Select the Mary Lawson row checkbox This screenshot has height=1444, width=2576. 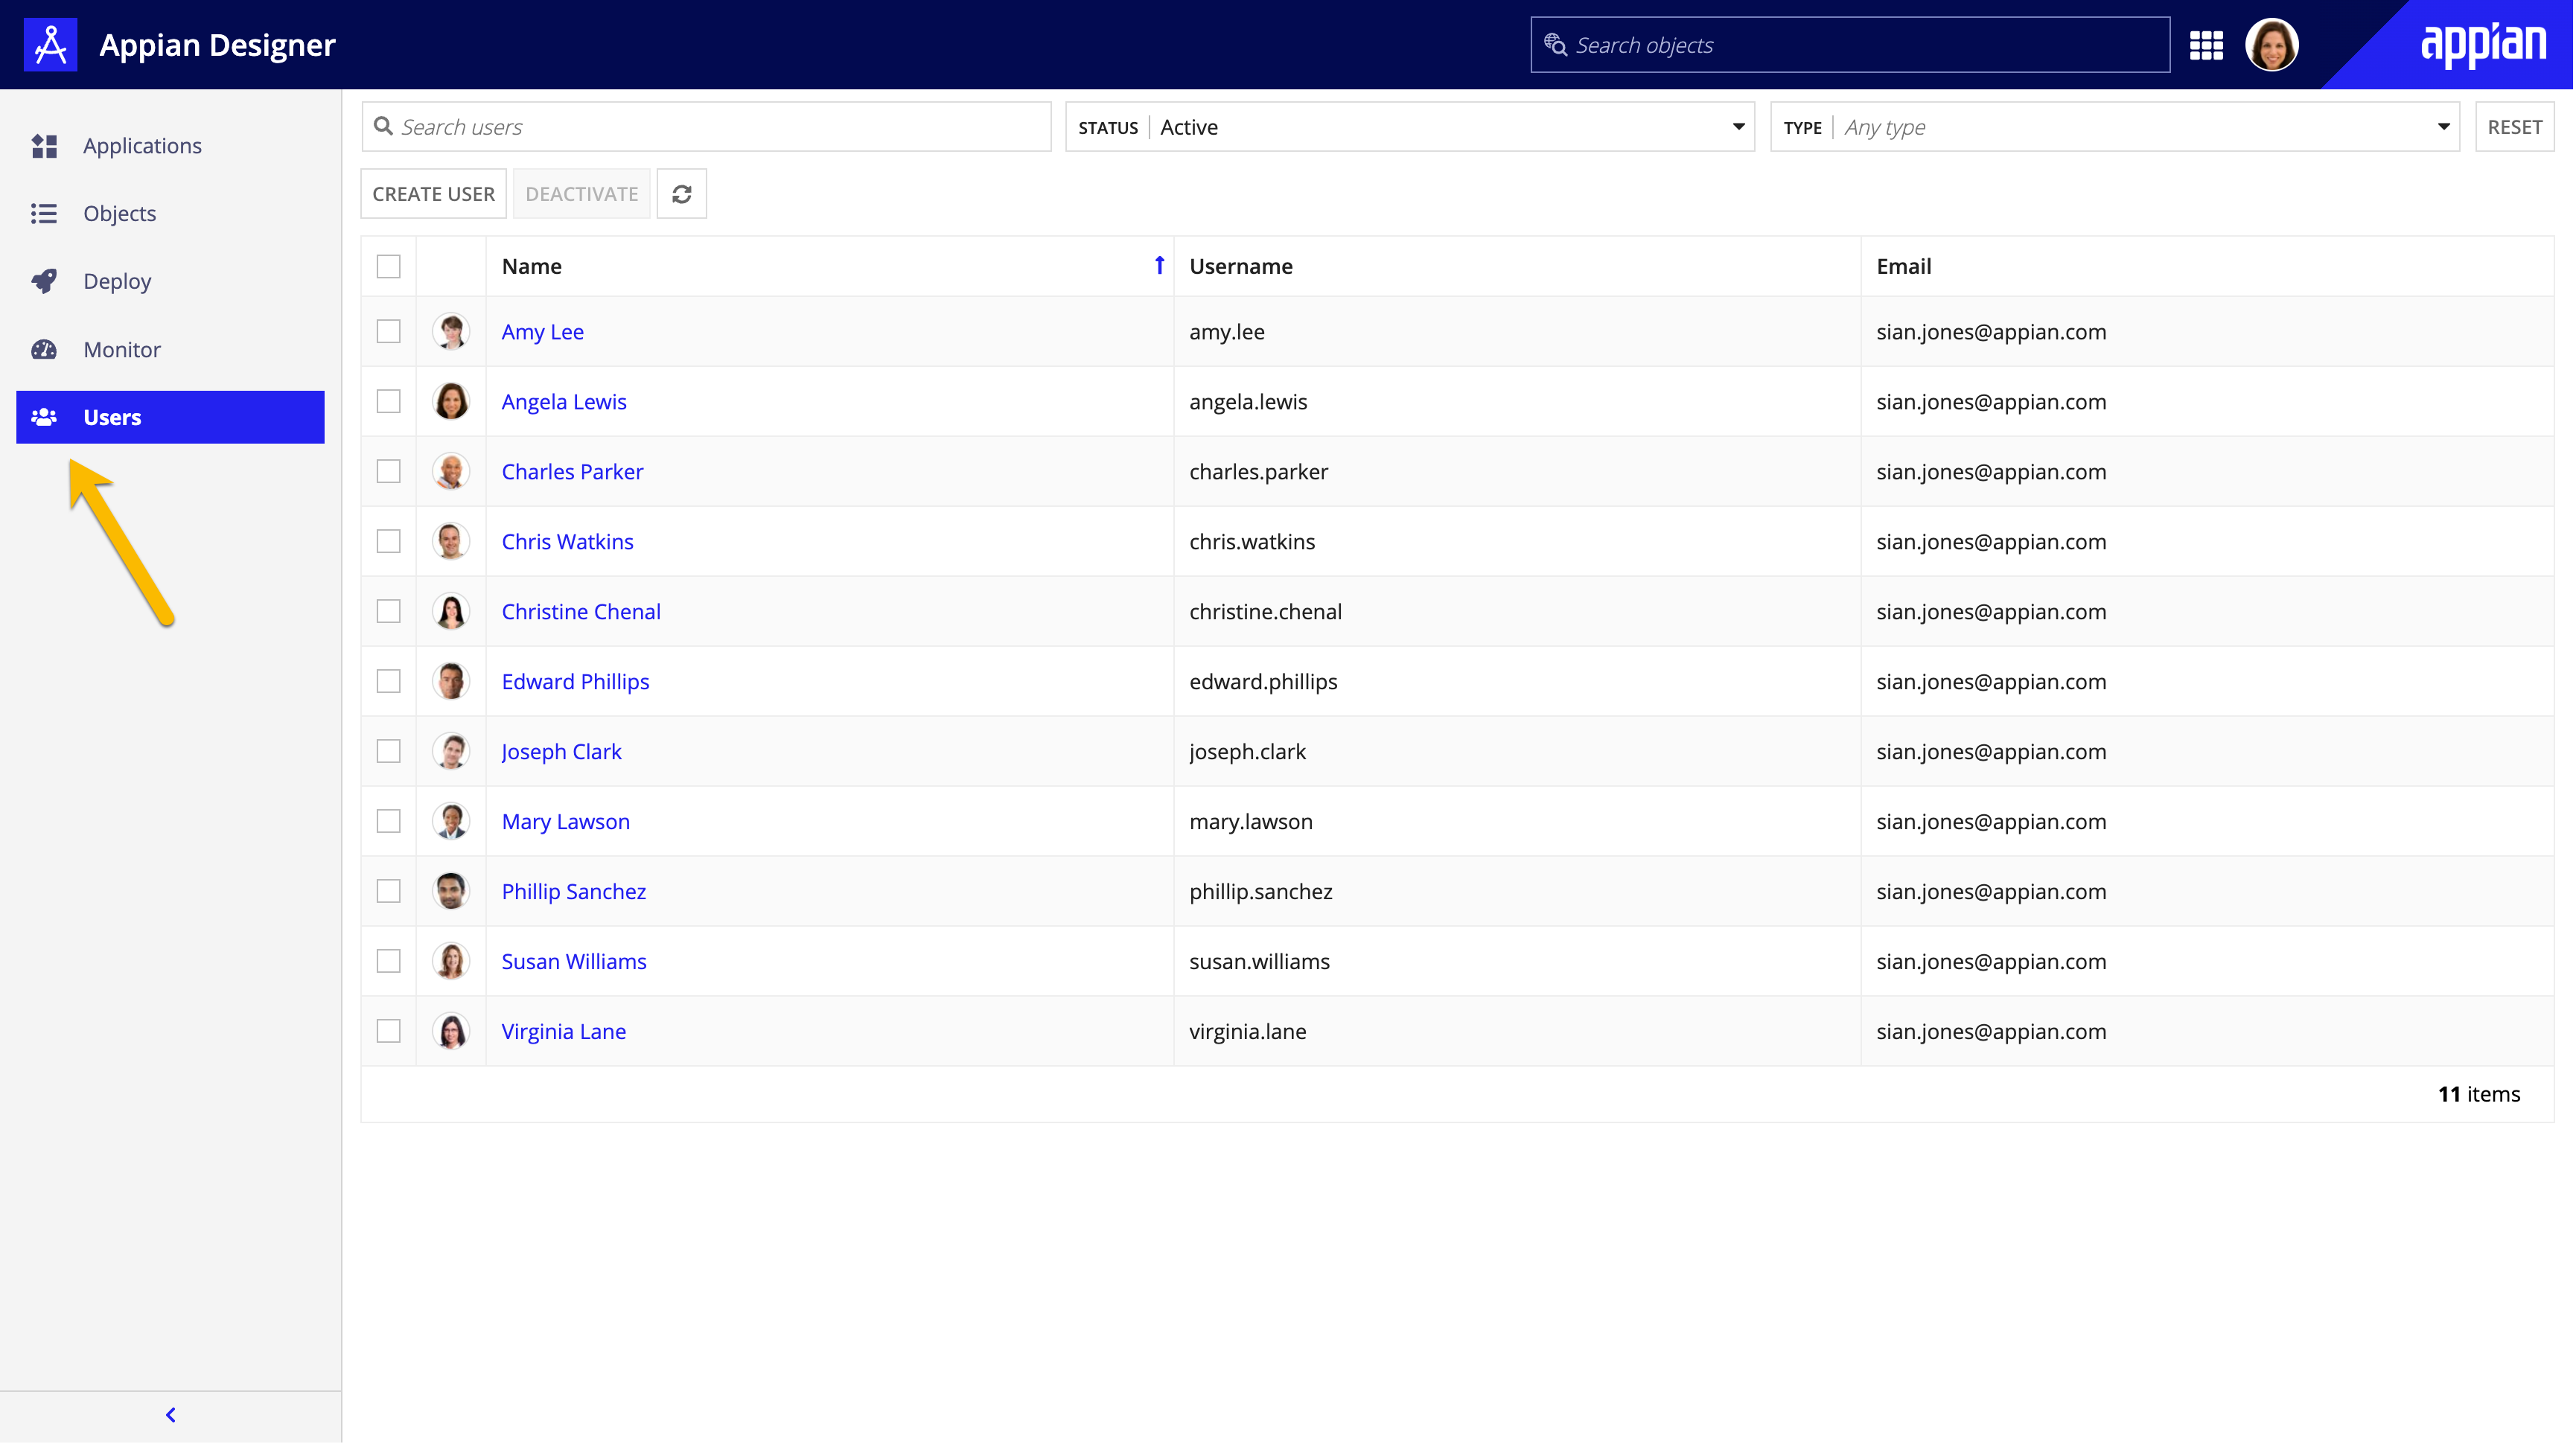tap(389, 821)
